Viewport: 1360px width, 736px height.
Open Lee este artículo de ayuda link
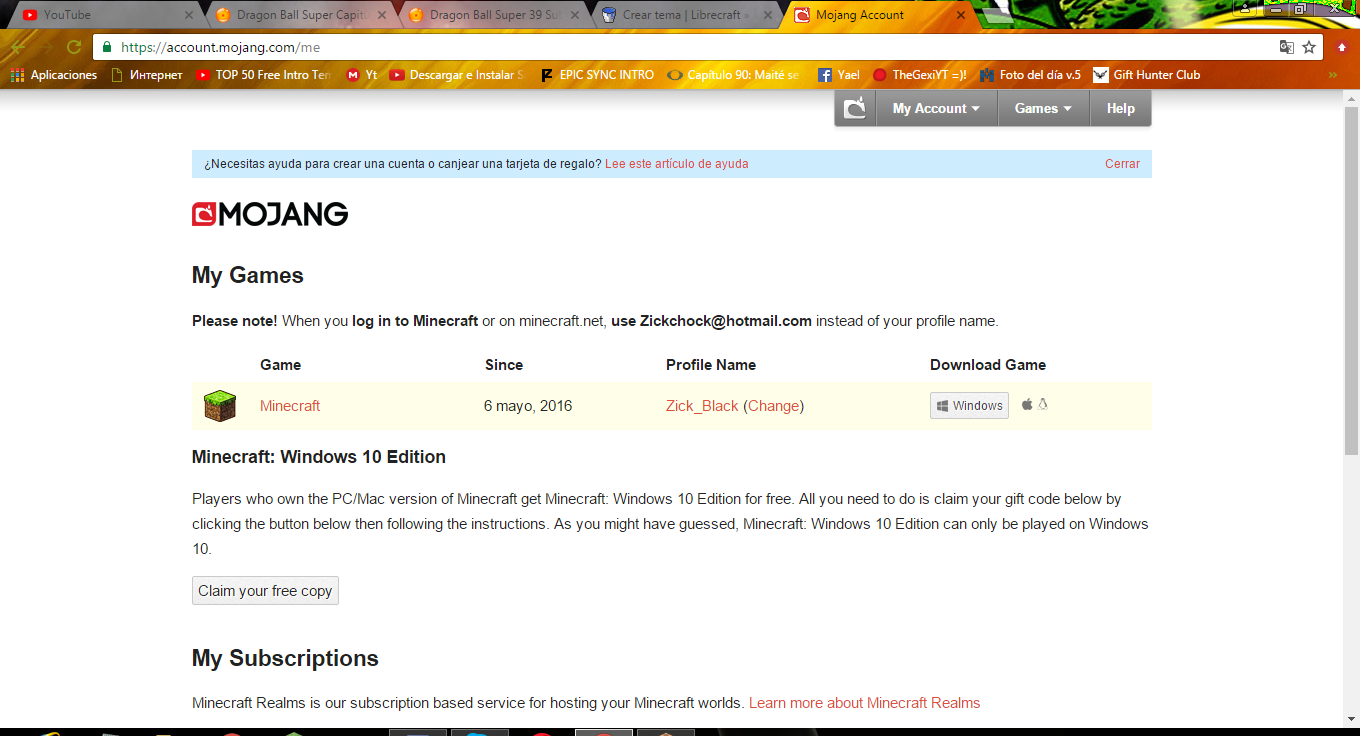(677, 164)
